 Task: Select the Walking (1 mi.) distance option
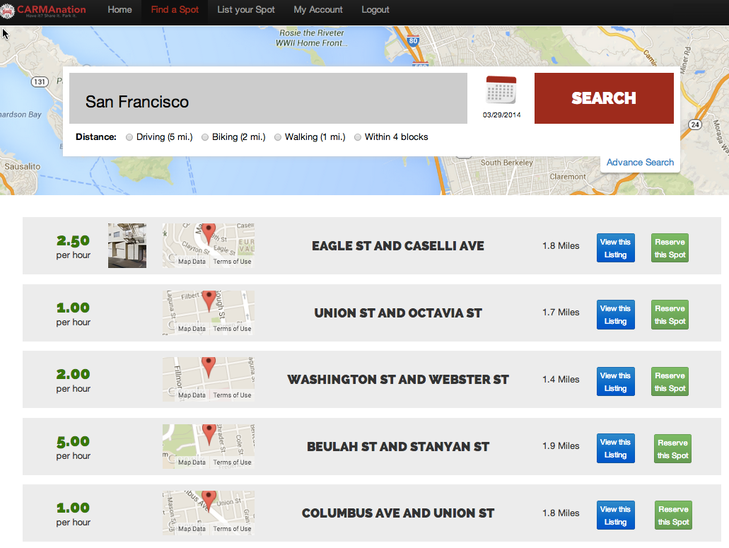(278, 137)
